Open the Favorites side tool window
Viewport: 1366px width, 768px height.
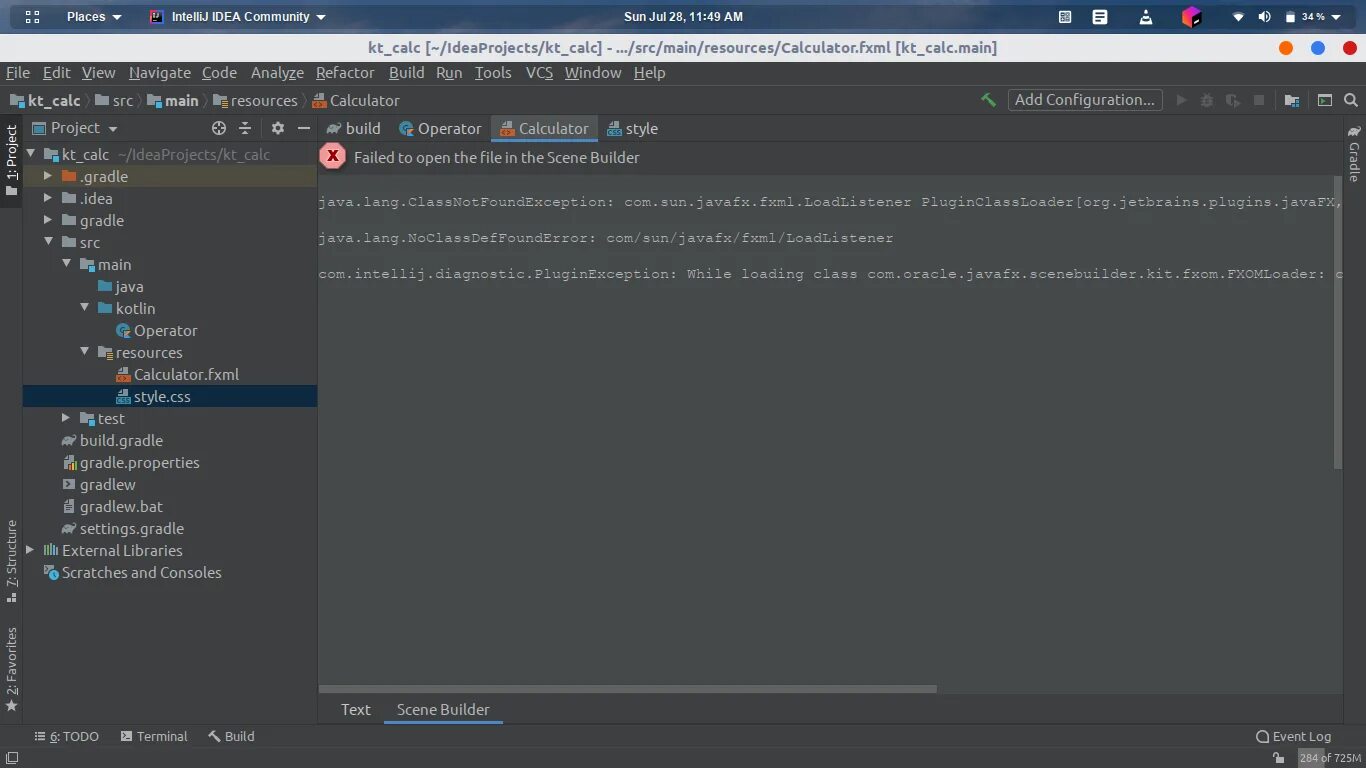coord(11,668)
